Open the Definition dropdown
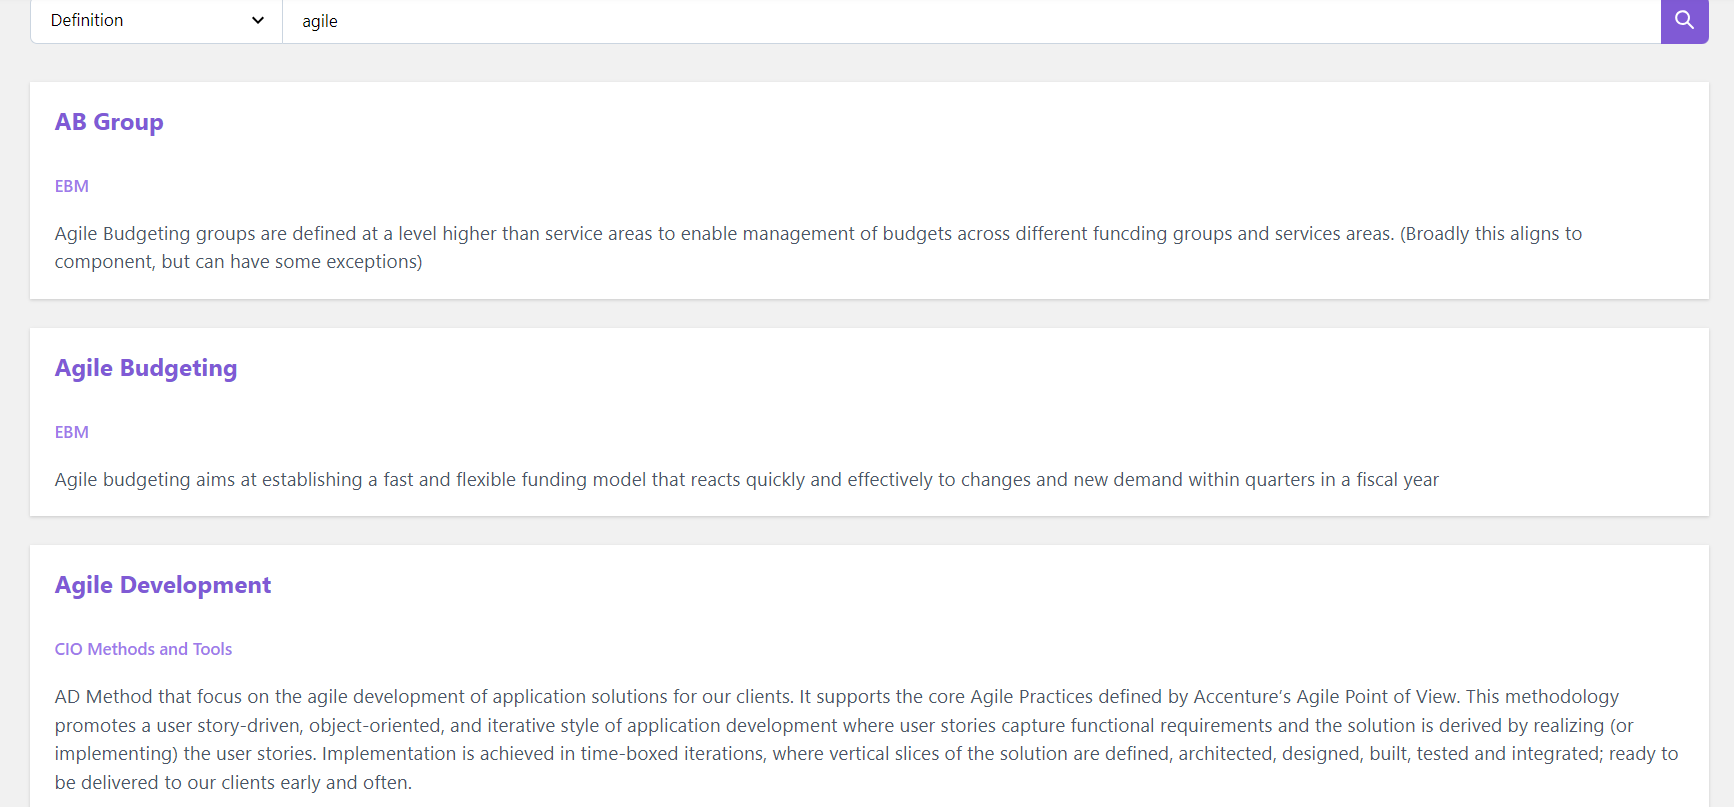This screenshot has width=1734, height=807. [x=157, y=20]
